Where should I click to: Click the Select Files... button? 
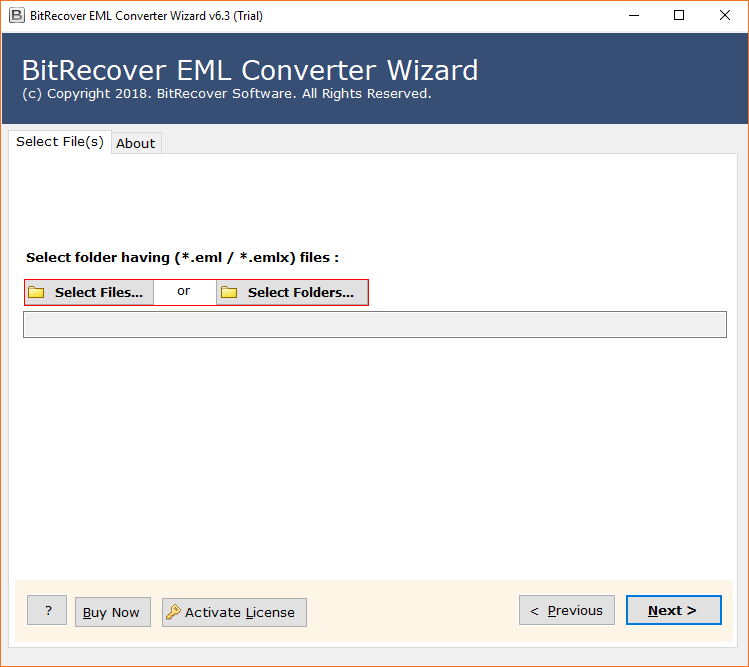pos(89,292)
